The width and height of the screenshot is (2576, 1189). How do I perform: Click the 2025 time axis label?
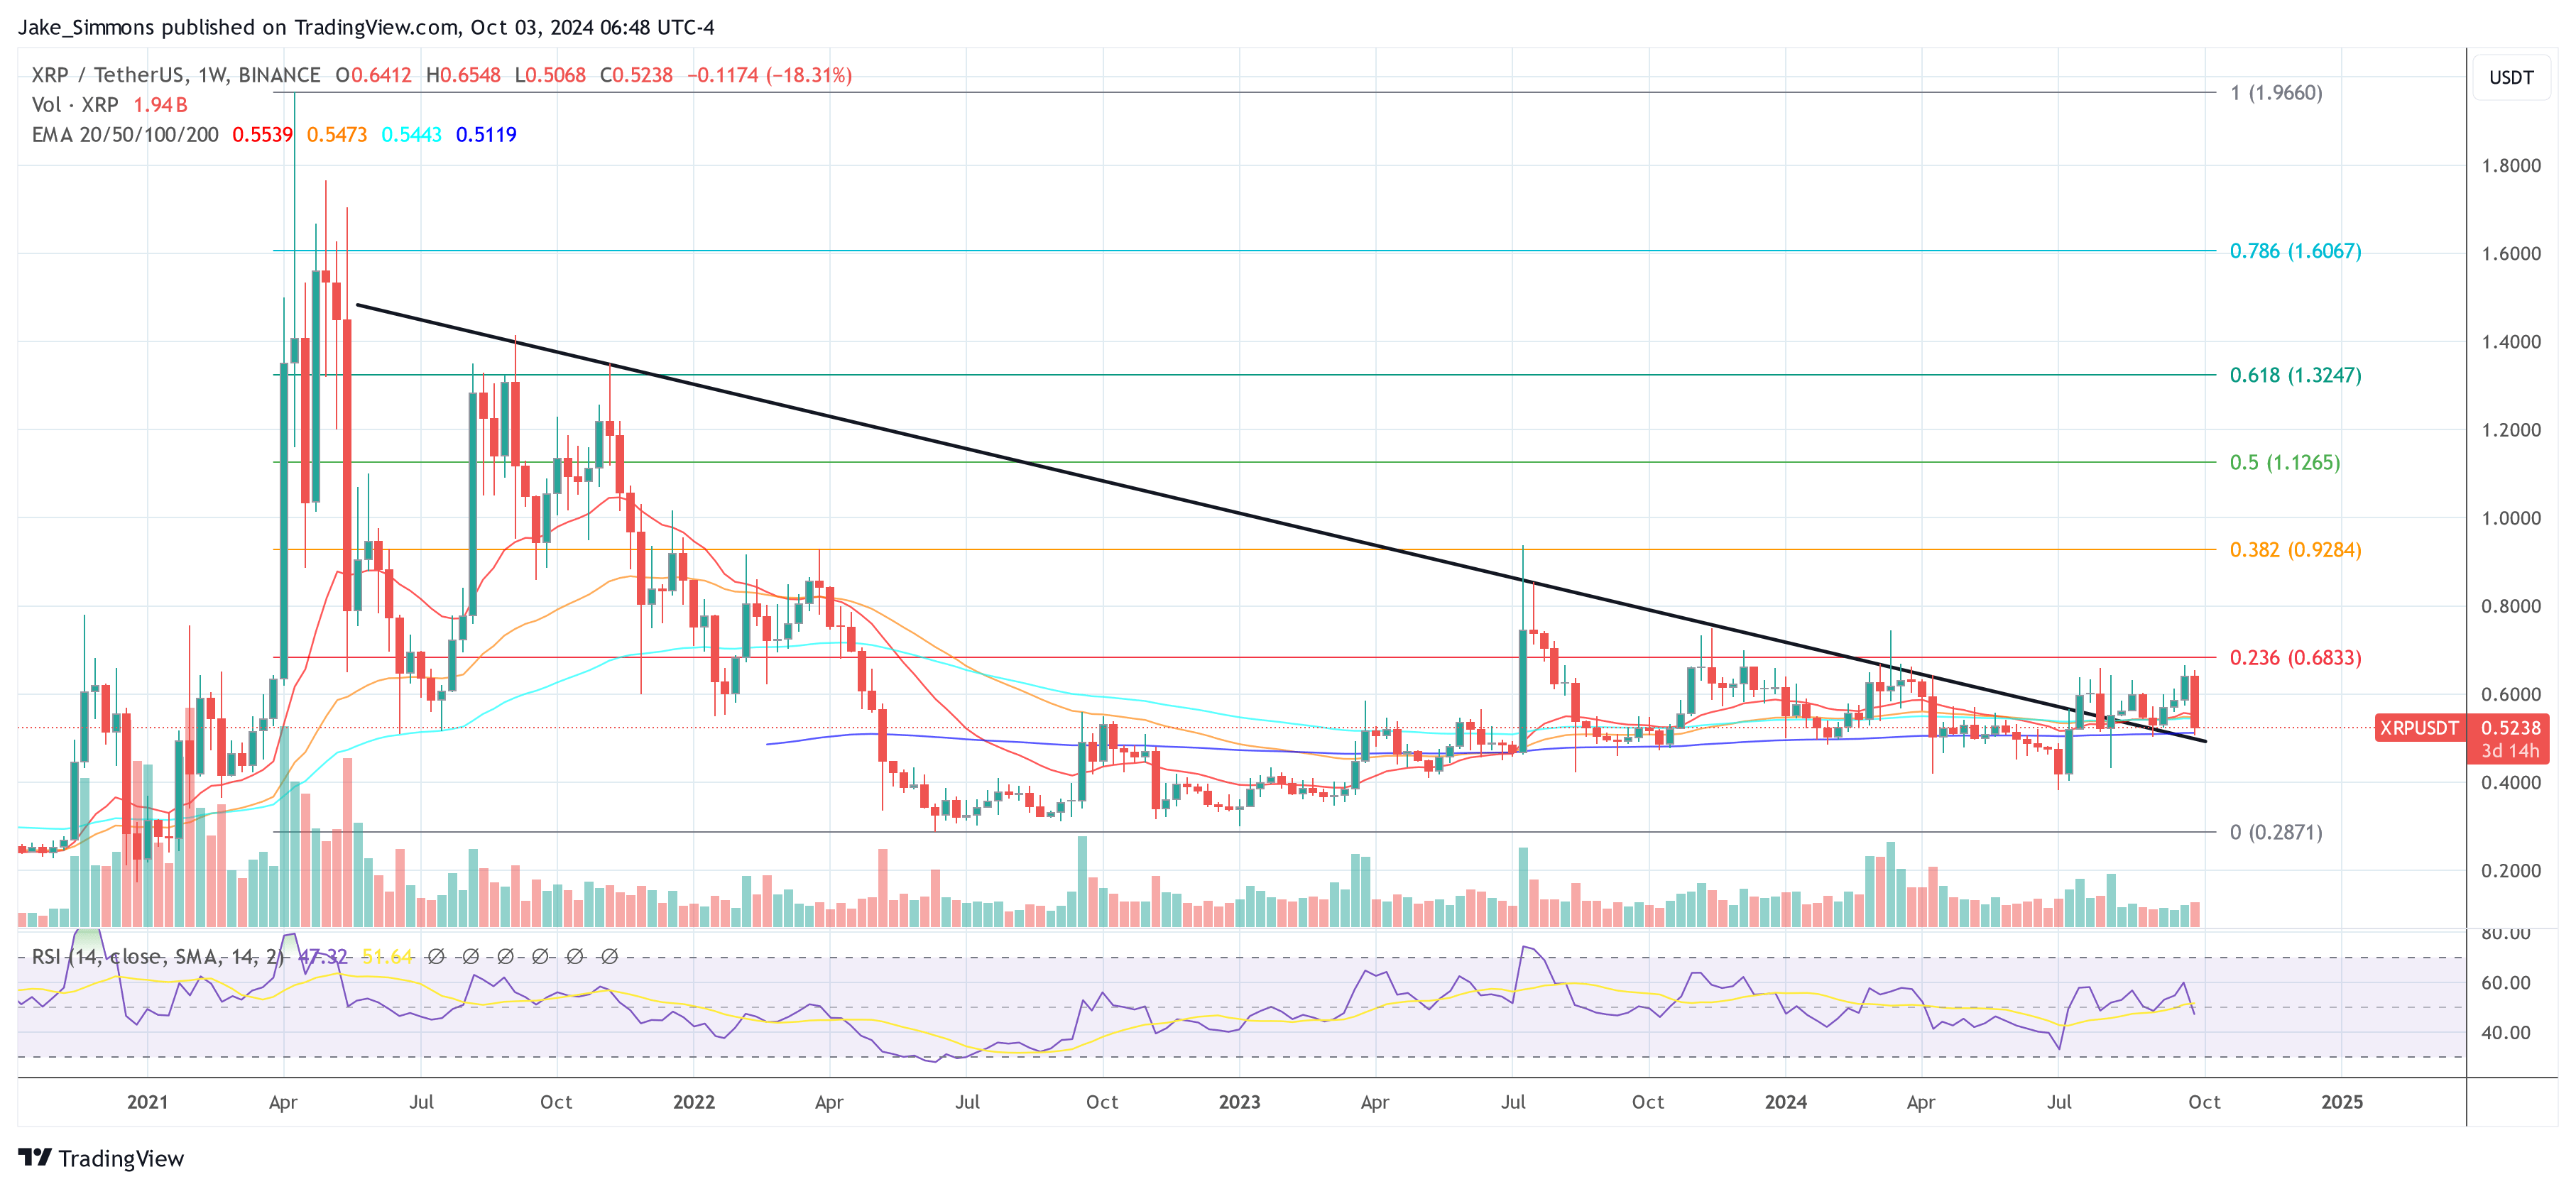pos(2342,1102)
